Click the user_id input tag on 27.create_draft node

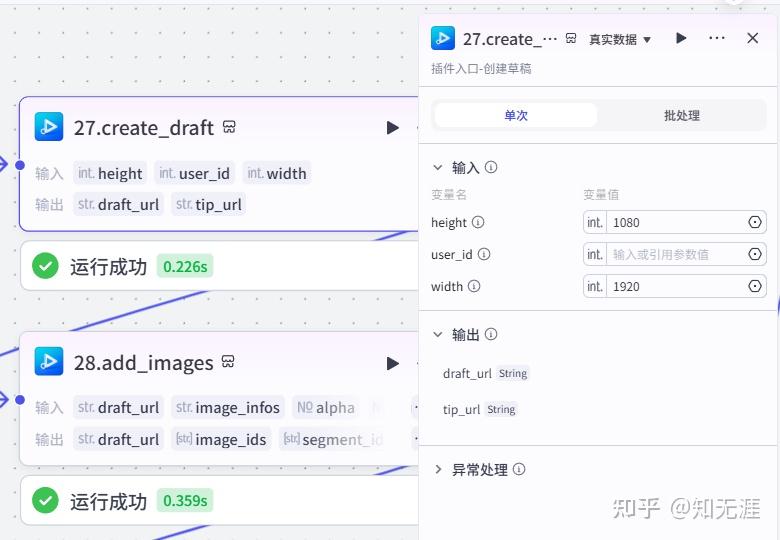coord(195,173)
